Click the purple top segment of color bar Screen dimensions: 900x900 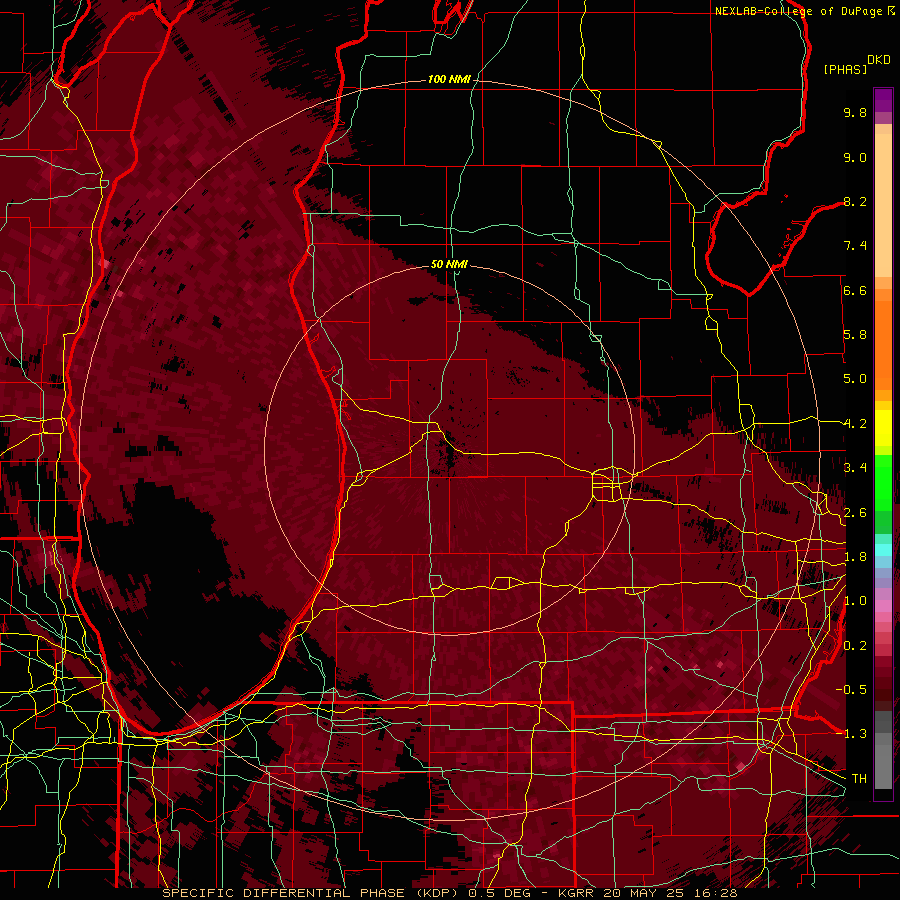click(x=883, y=100)
